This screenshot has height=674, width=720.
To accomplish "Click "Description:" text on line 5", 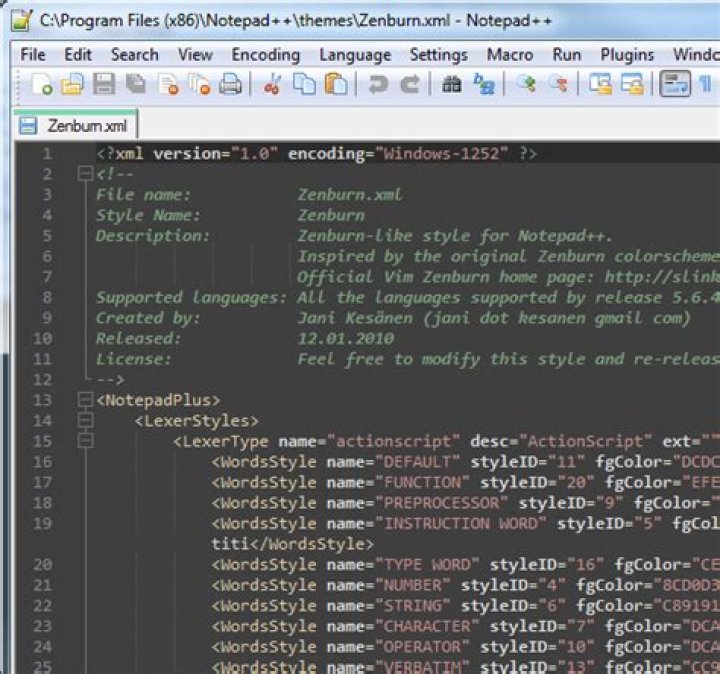I will point(152,236).
